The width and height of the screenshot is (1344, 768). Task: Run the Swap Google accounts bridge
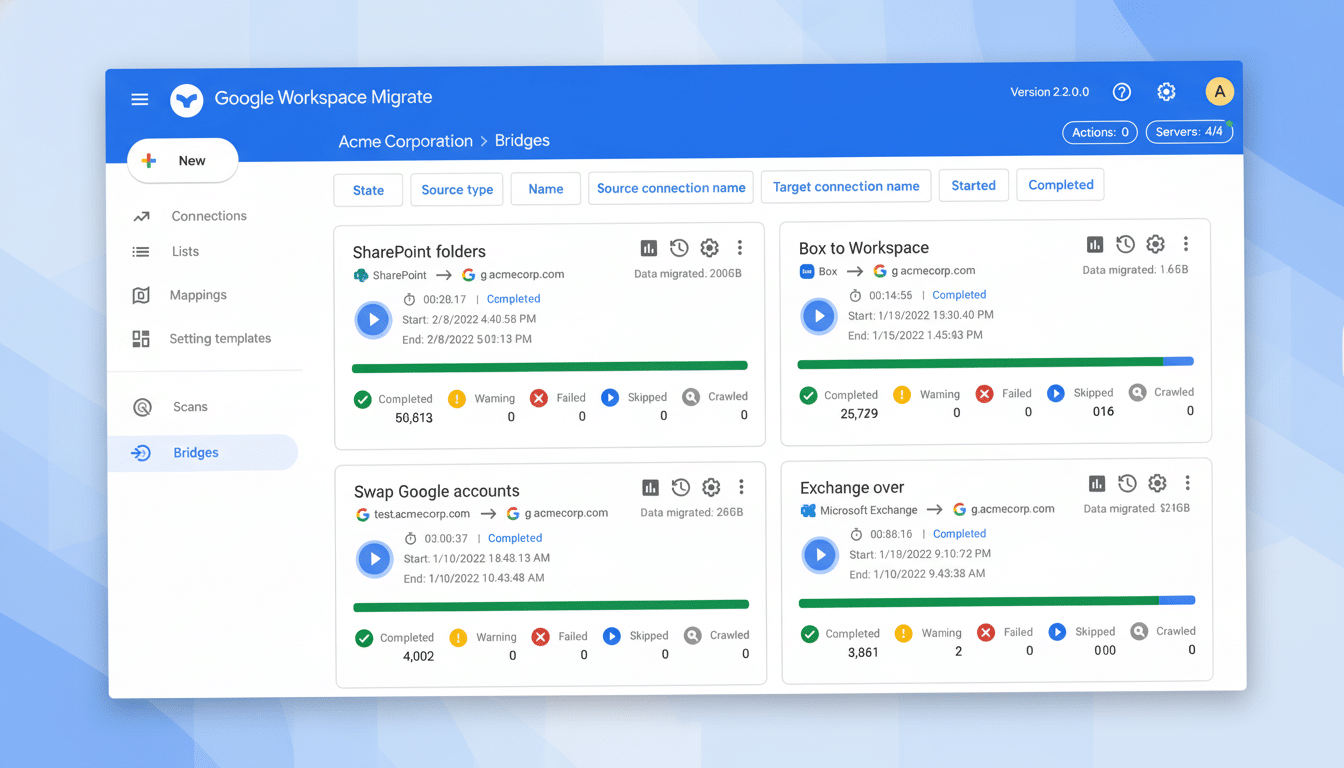[375, 559]
